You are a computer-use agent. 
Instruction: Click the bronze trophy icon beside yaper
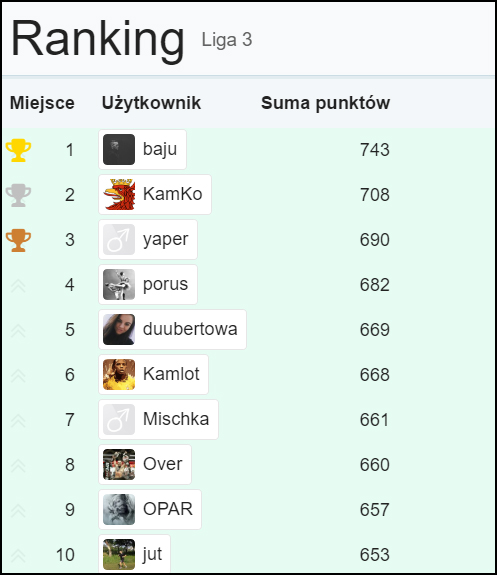18,240
